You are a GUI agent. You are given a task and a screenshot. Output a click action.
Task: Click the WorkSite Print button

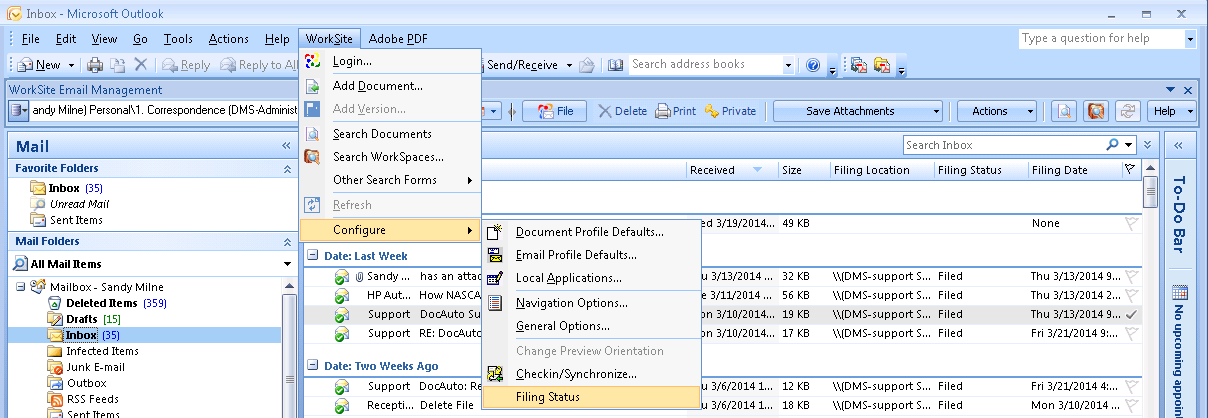pos(676,111)
